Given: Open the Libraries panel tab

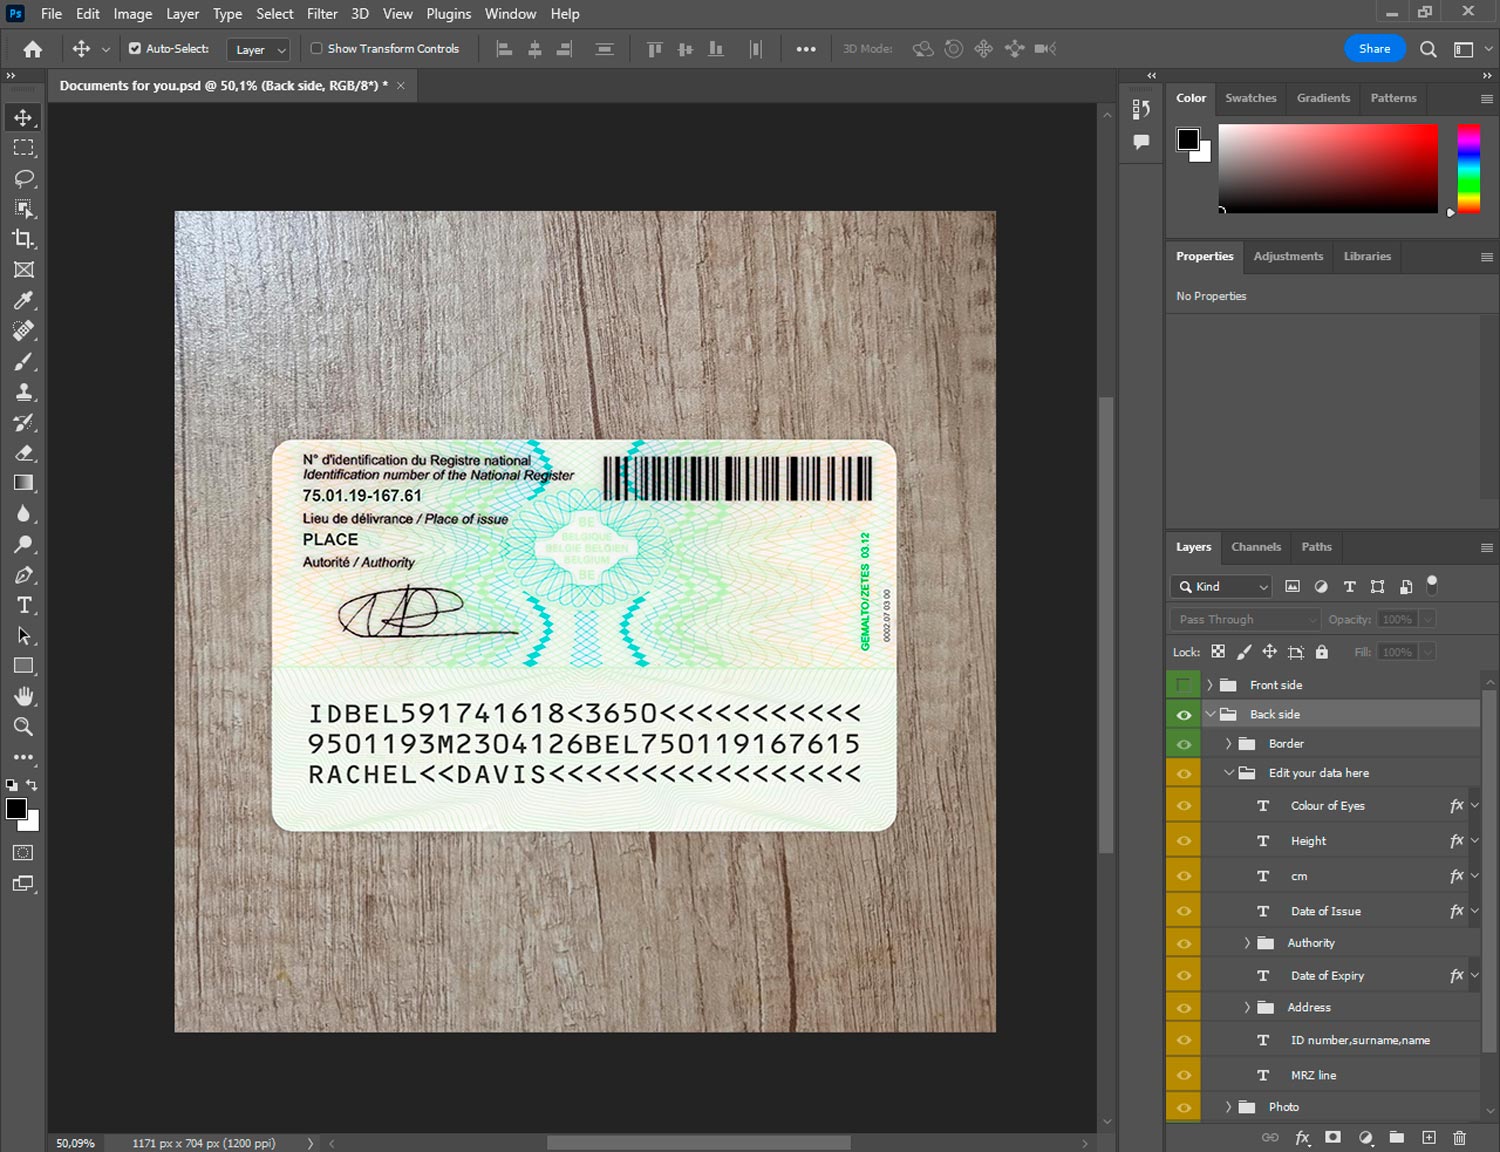Looking at the screenshot, I should click(1366, 256).
